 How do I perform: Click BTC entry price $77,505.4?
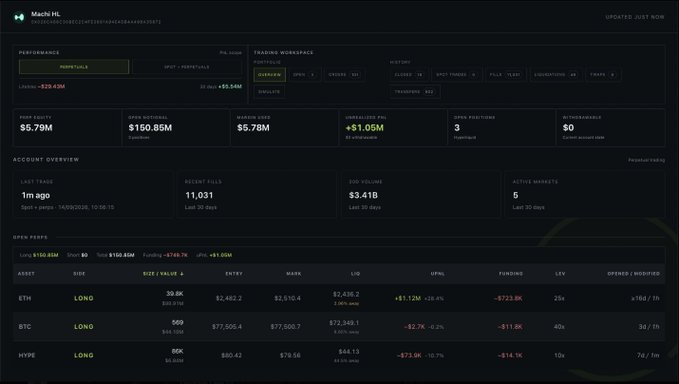click(227, 327)
